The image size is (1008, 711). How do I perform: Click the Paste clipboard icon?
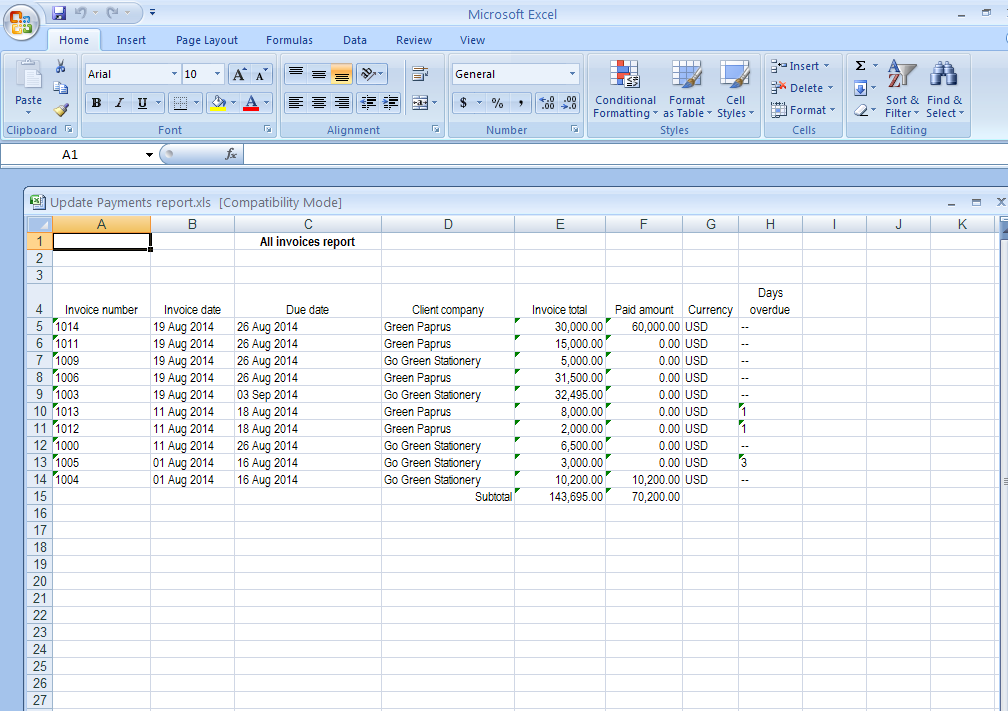(x=28, y=75)
